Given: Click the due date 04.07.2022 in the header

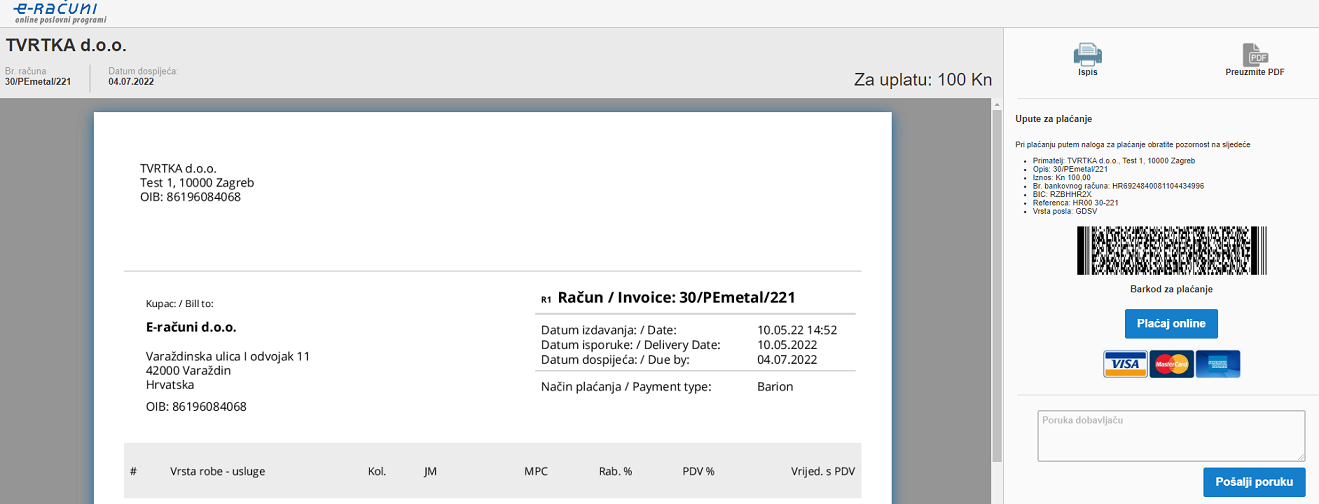Looking at the screenshot, I should coord(131,82).
